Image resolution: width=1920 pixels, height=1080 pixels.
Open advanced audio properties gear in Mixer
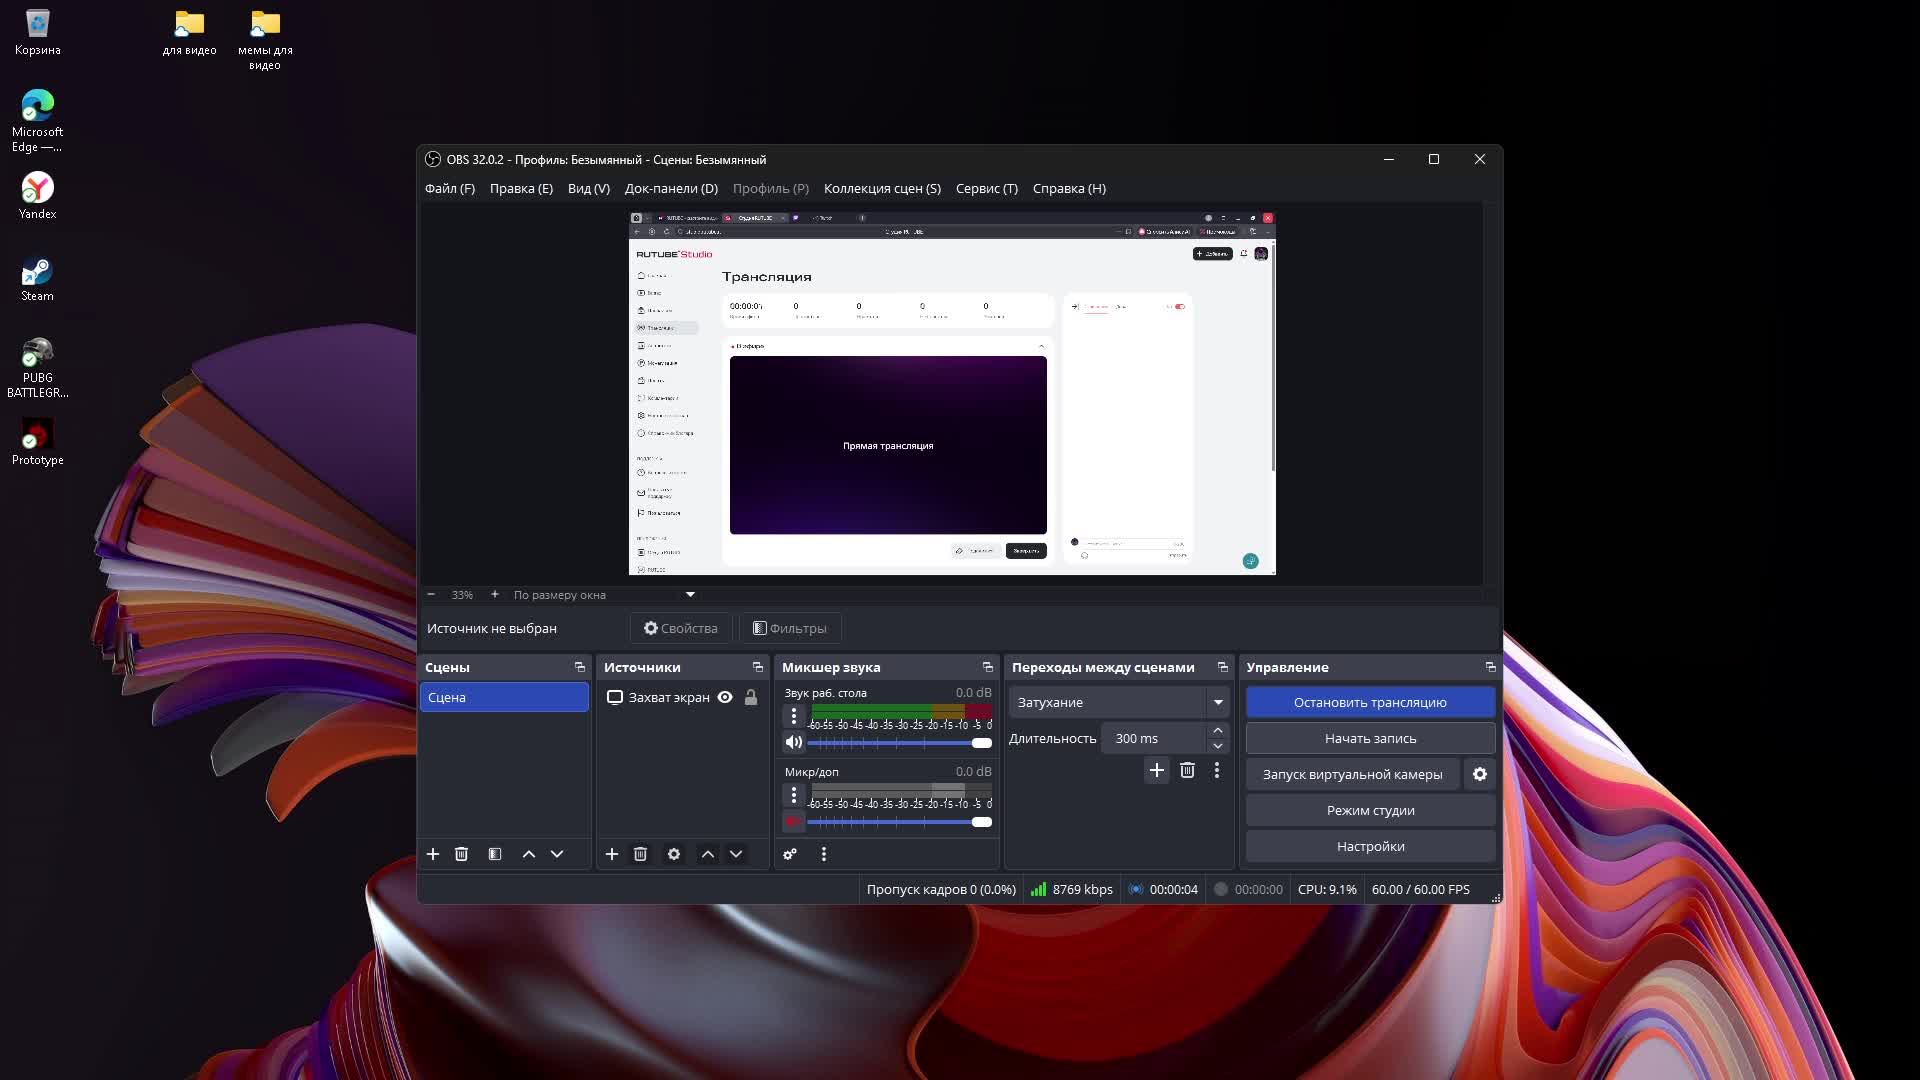click(790, 854)
